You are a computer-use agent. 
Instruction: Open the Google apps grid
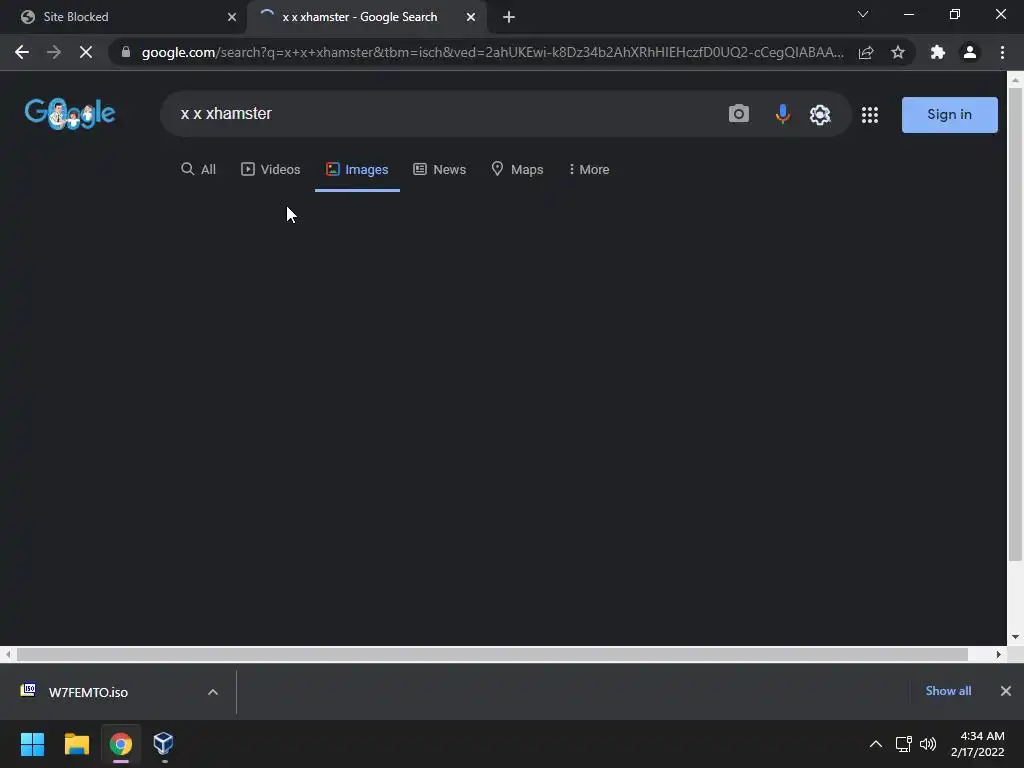pyautogui.click(x=870, y=115)
